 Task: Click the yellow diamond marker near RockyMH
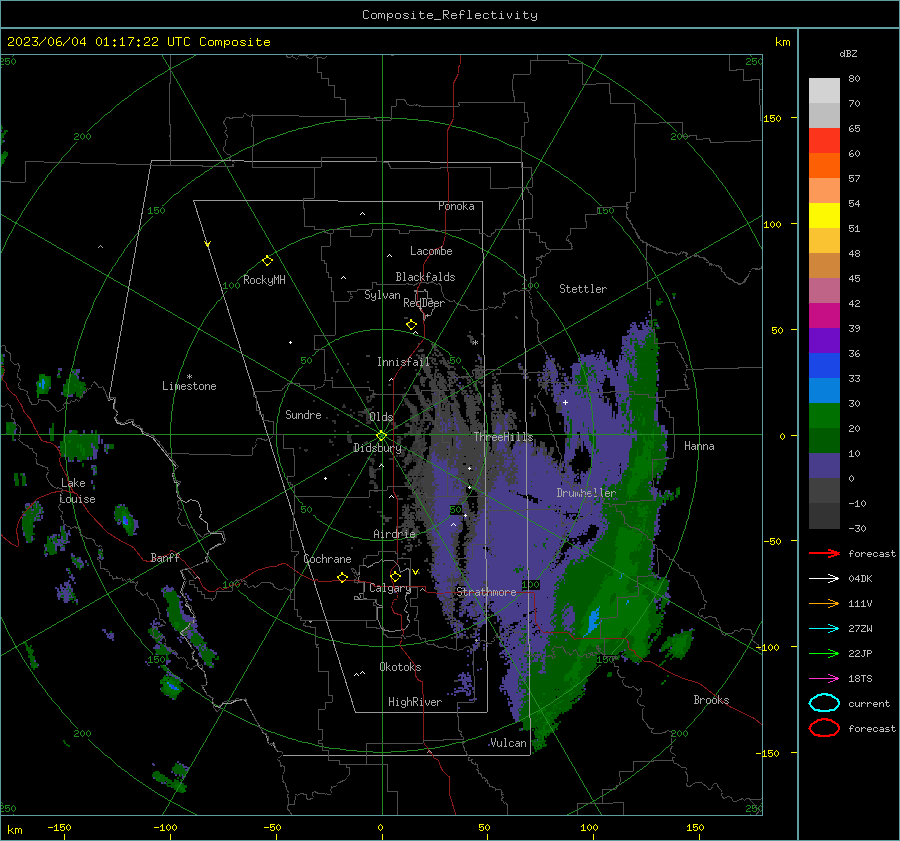[x=267, y=261]
